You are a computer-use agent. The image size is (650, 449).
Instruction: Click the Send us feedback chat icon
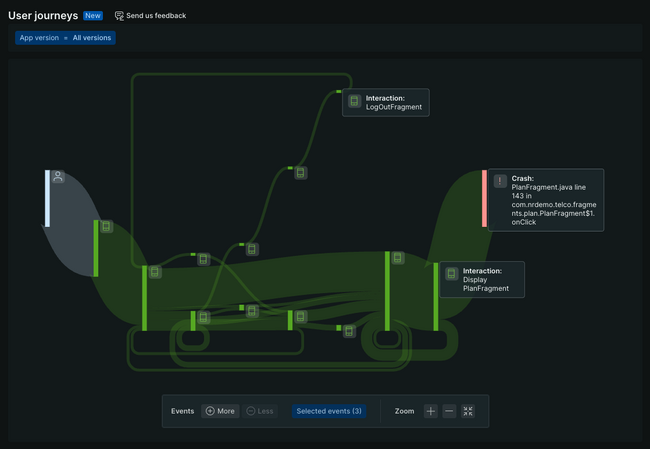tap(119, 16)
